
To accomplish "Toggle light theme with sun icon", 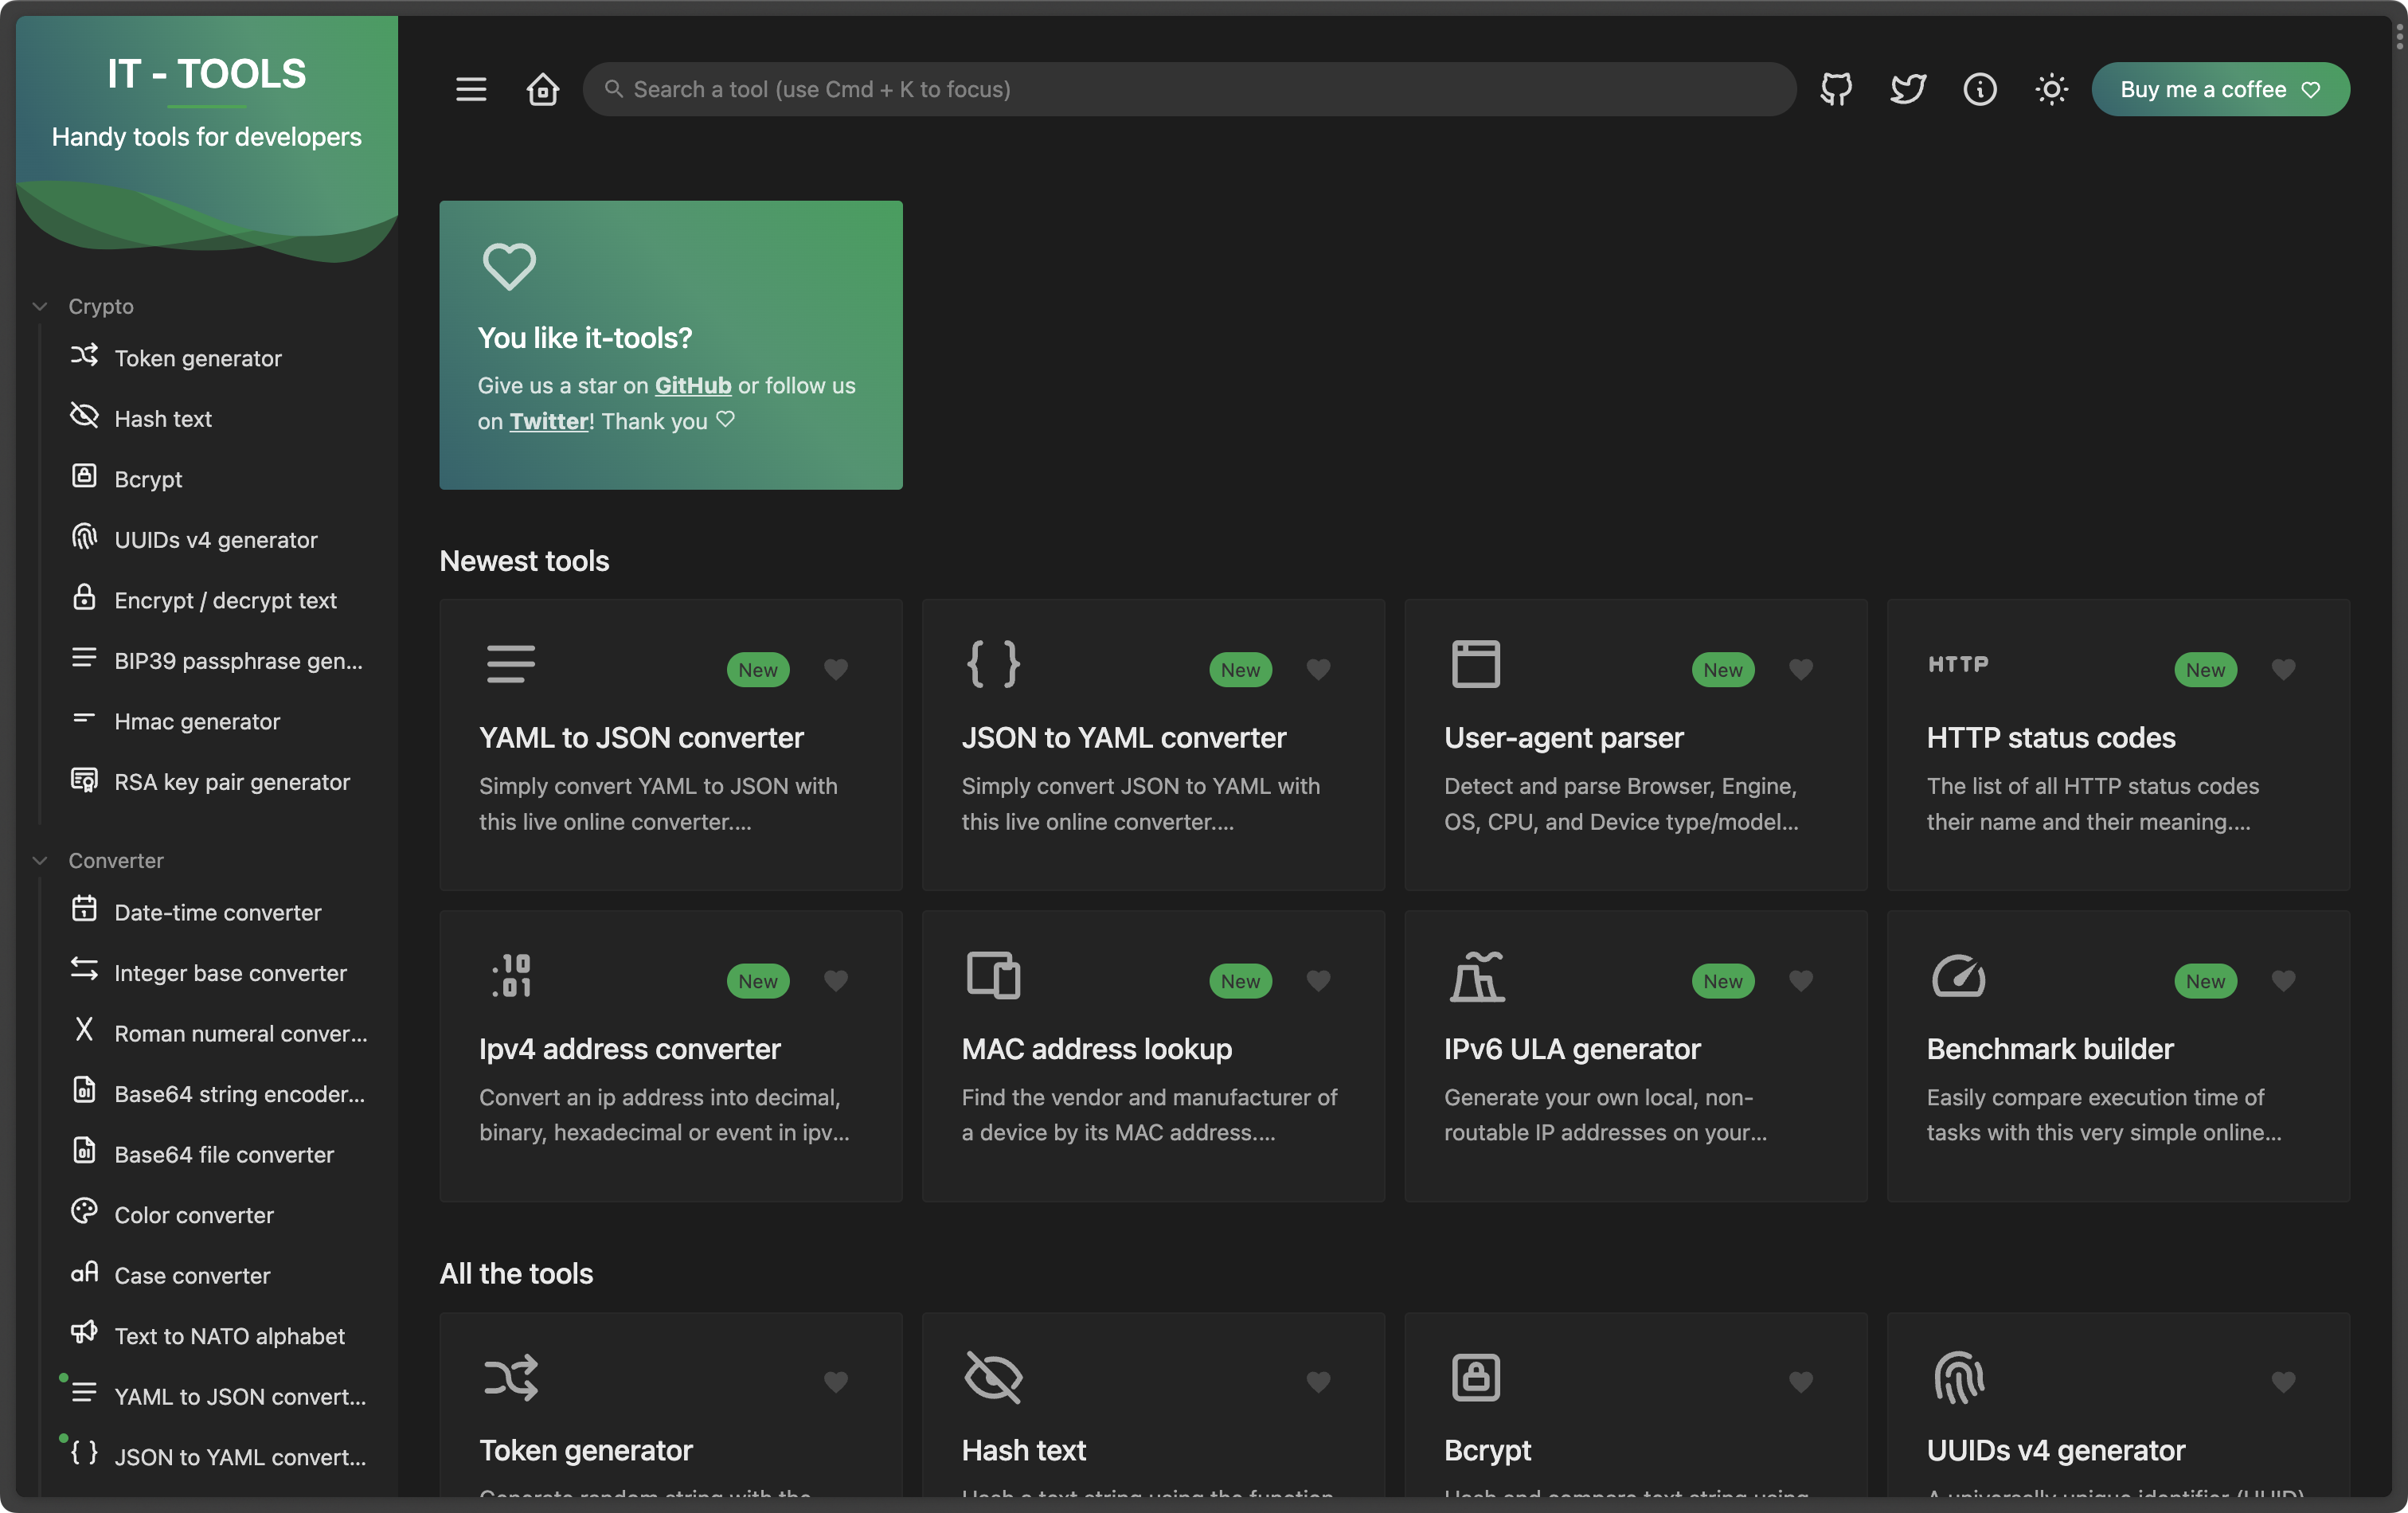I will (2051, 89).
